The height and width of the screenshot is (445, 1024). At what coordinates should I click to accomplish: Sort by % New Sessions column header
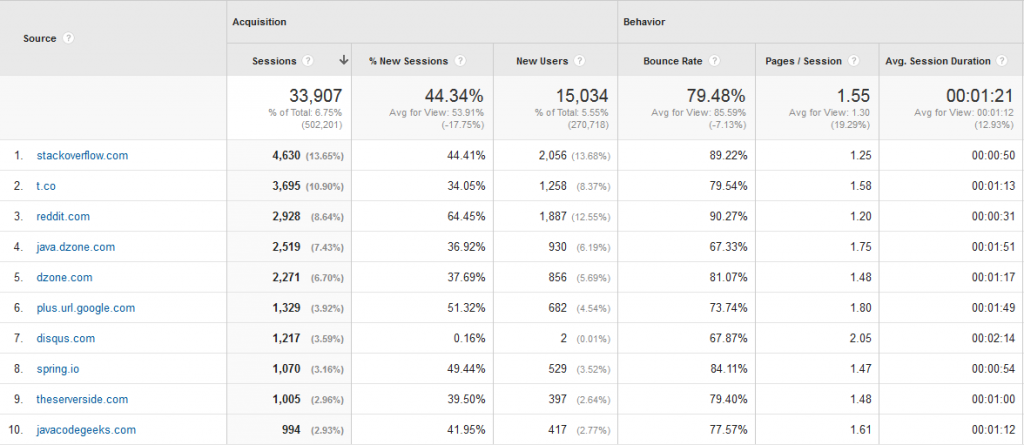[x=409, y=61]
